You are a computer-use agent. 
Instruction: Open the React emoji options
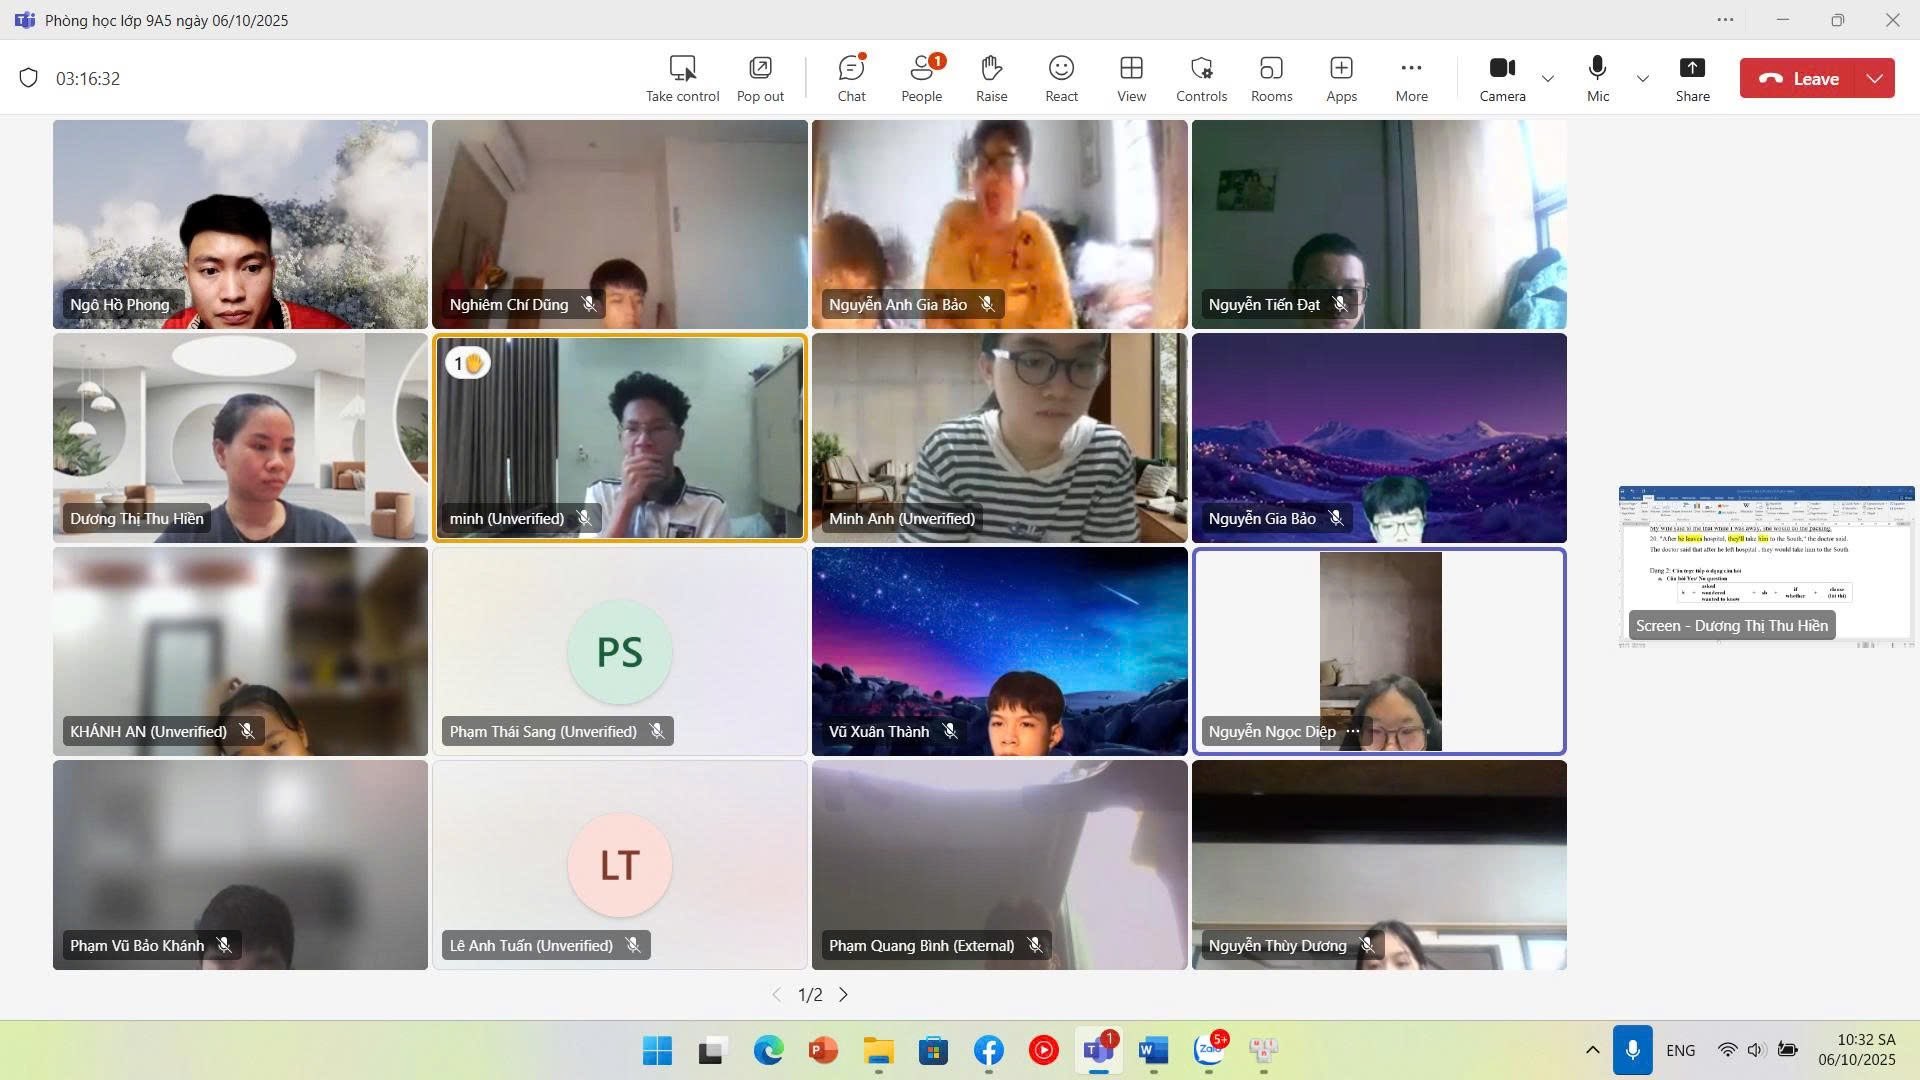point(1061,78)
